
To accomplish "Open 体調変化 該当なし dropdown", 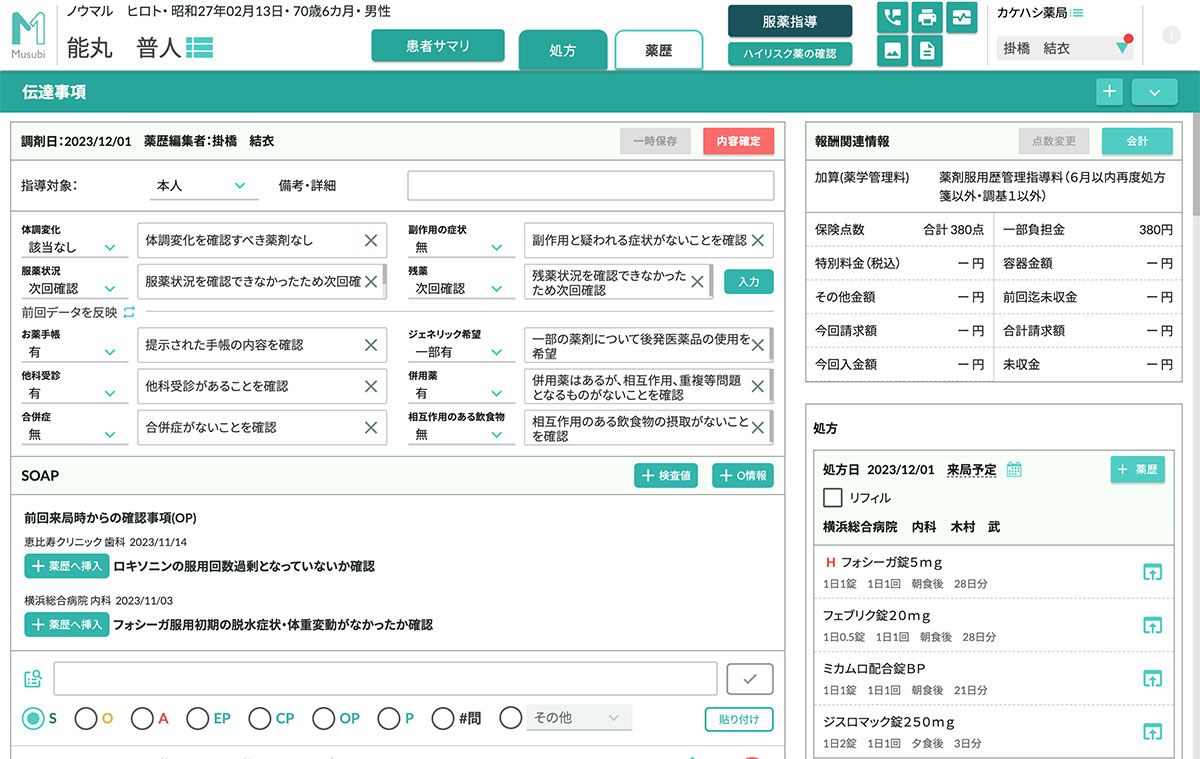I will (74, 247).
